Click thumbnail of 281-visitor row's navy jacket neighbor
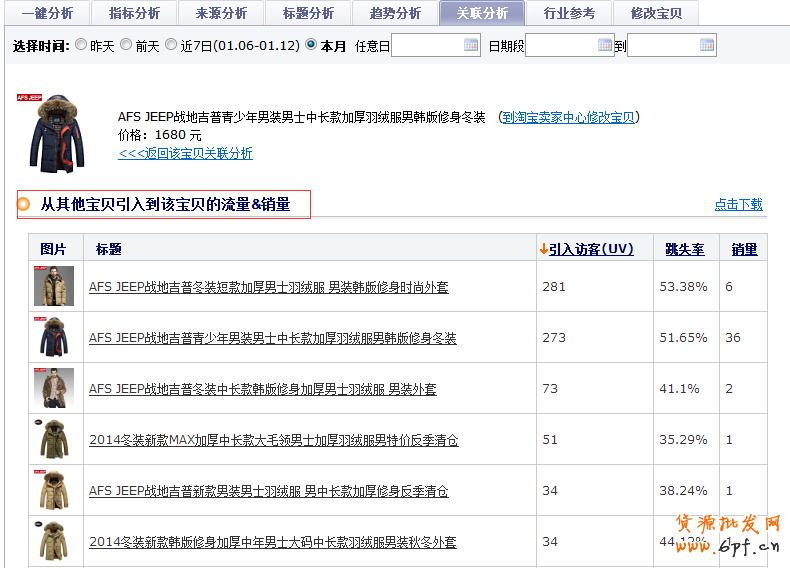 [53, 337]
